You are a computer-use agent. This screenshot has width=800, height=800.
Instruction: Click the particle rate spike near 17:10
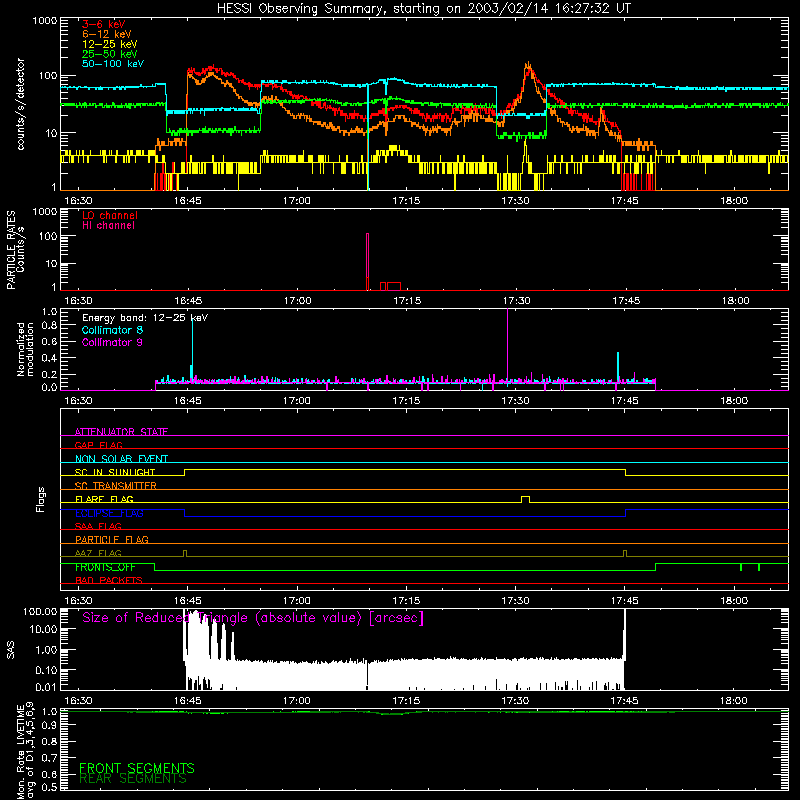[367, 261]
